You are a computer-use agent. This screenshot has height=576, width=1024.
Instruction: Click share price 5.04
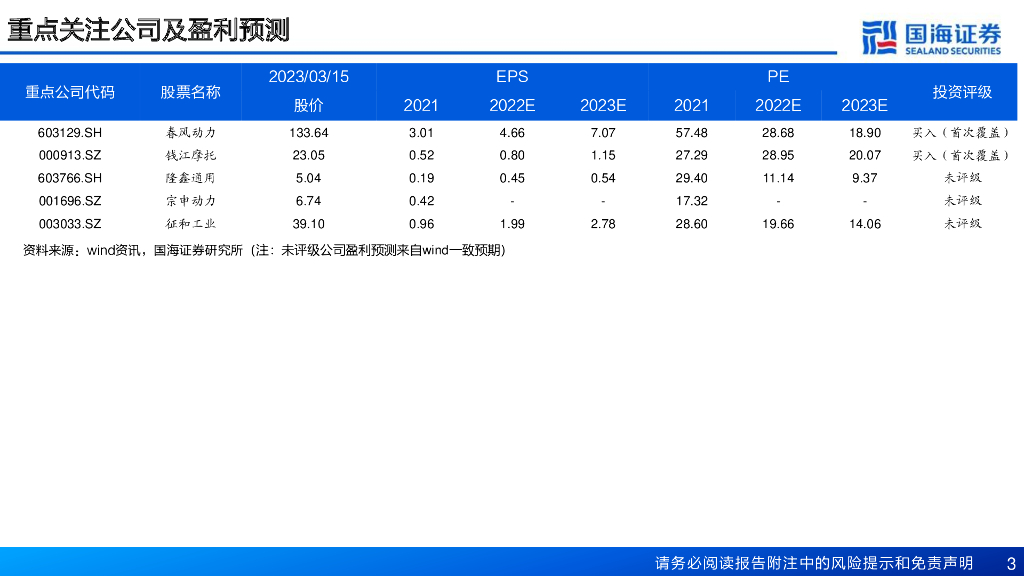308,178
